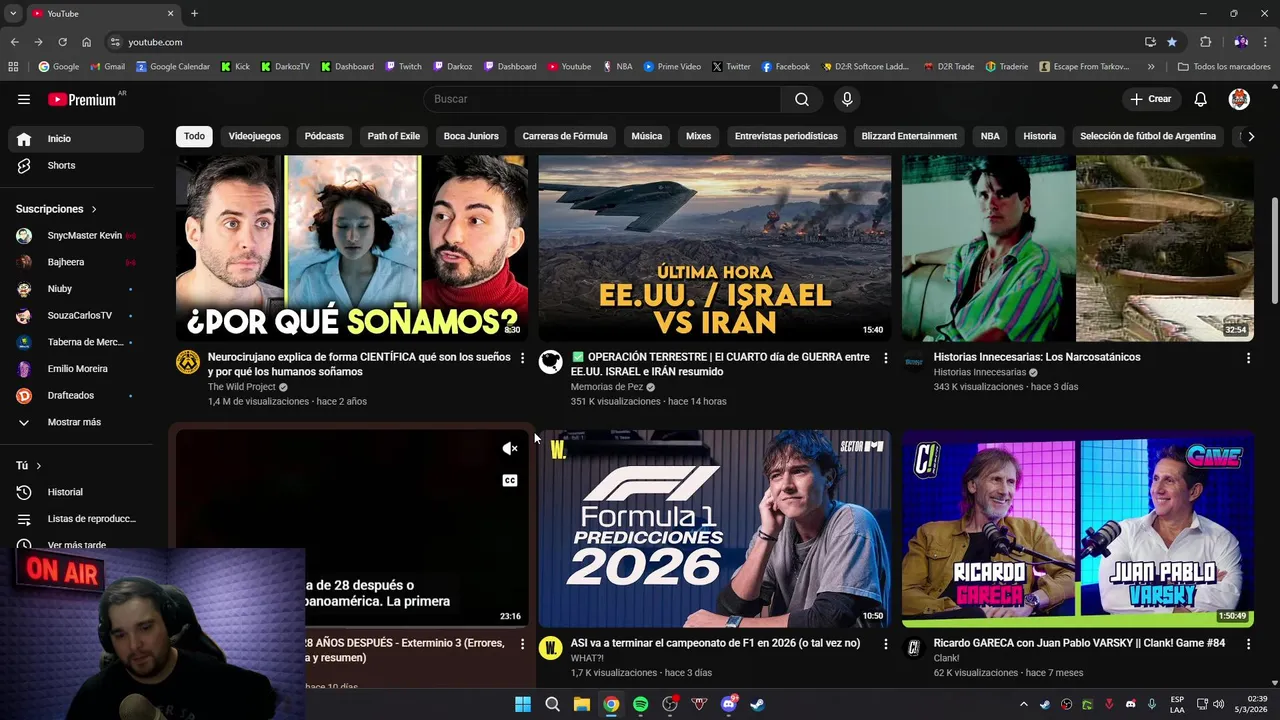Open Todos los marcadores folder
Viewport: 1280px width, 720px height.
(x=1224, y=67)
